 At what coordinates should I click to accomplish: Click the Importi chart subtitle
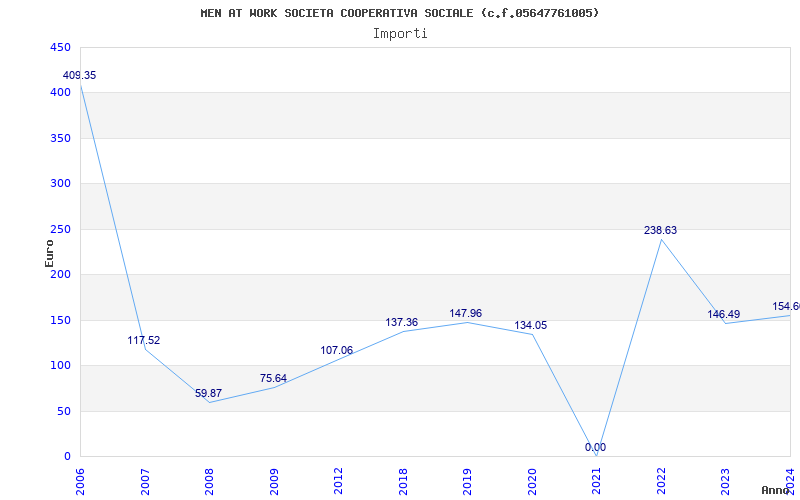[x=400, y=33]
